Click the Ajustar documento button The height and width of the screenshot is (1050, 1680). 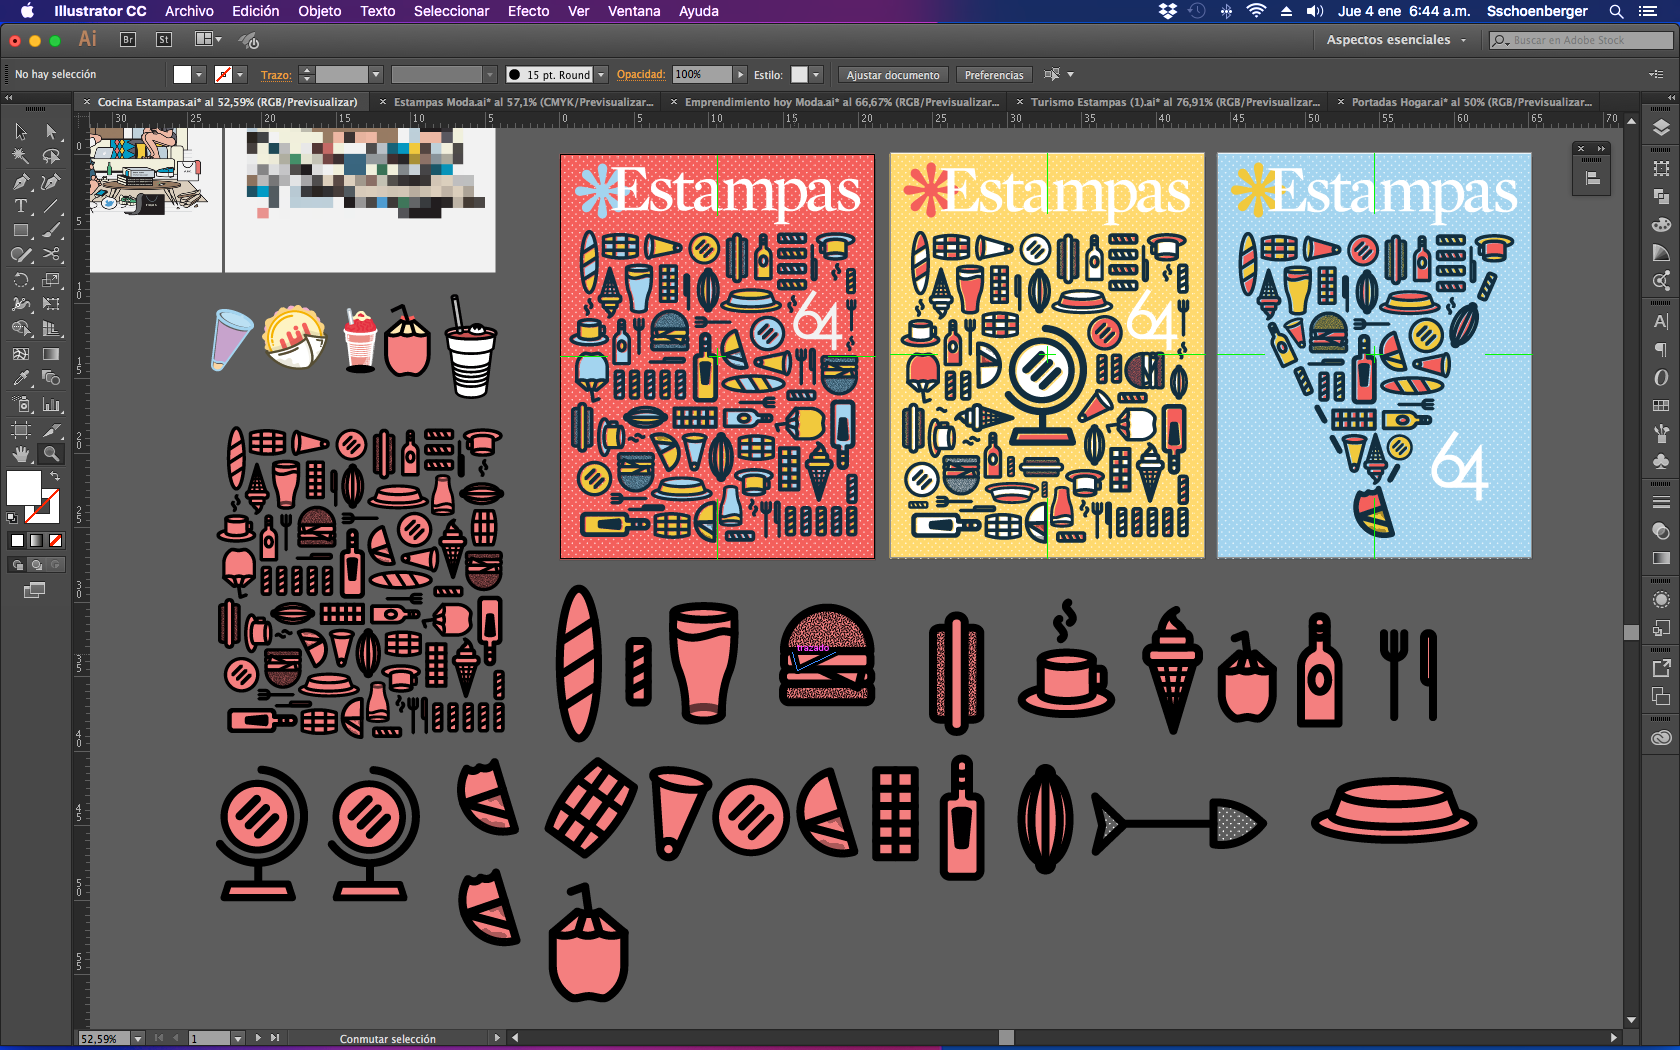(893, 75)
